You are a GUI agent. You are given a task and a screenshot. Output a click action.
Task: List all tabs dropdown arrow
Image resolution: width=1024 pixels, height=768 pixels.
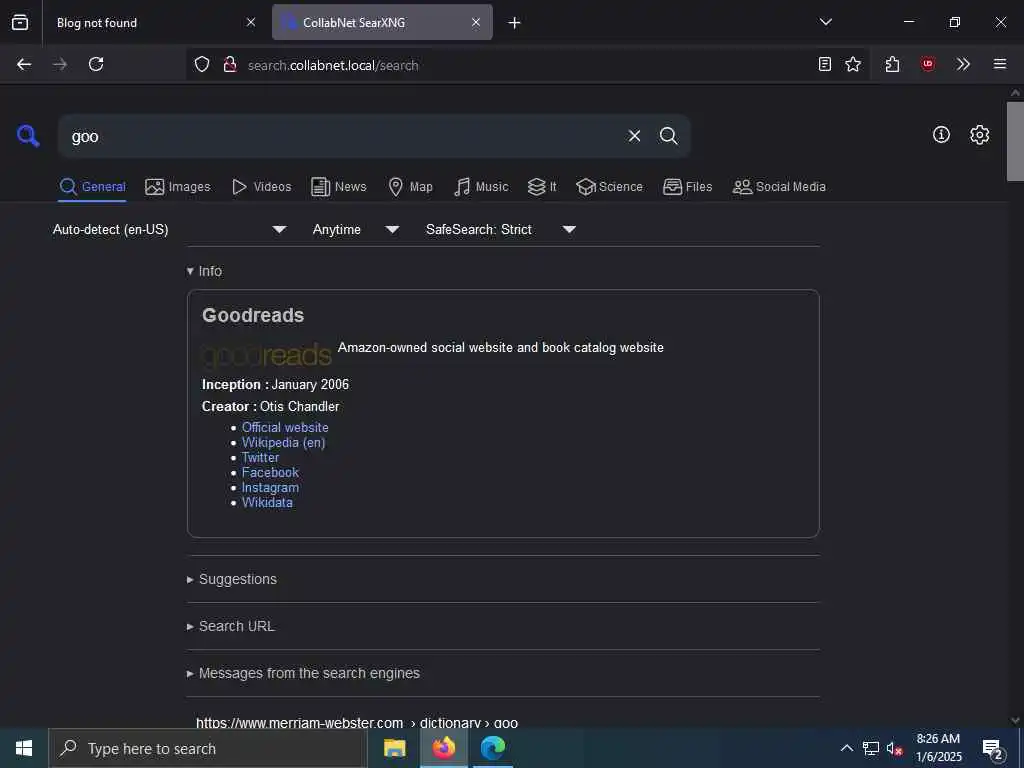(x=825, y=22)
